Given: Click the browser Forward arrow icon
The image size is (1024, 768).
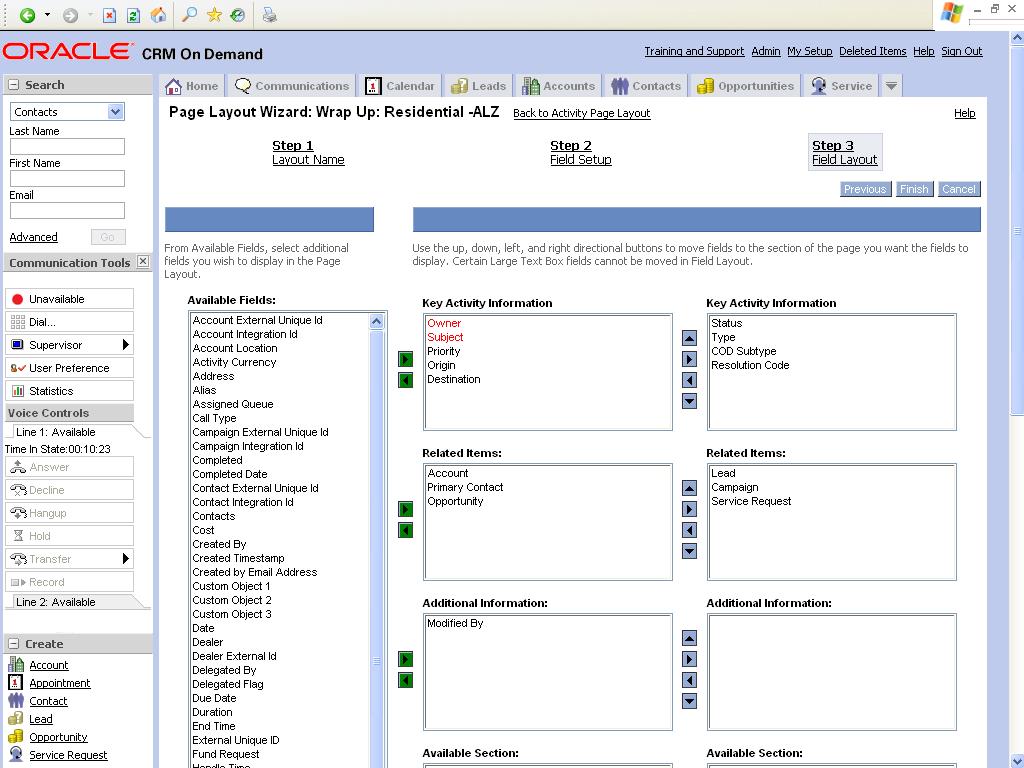Looking at the screenshot, I should click(x=70, y=15).
